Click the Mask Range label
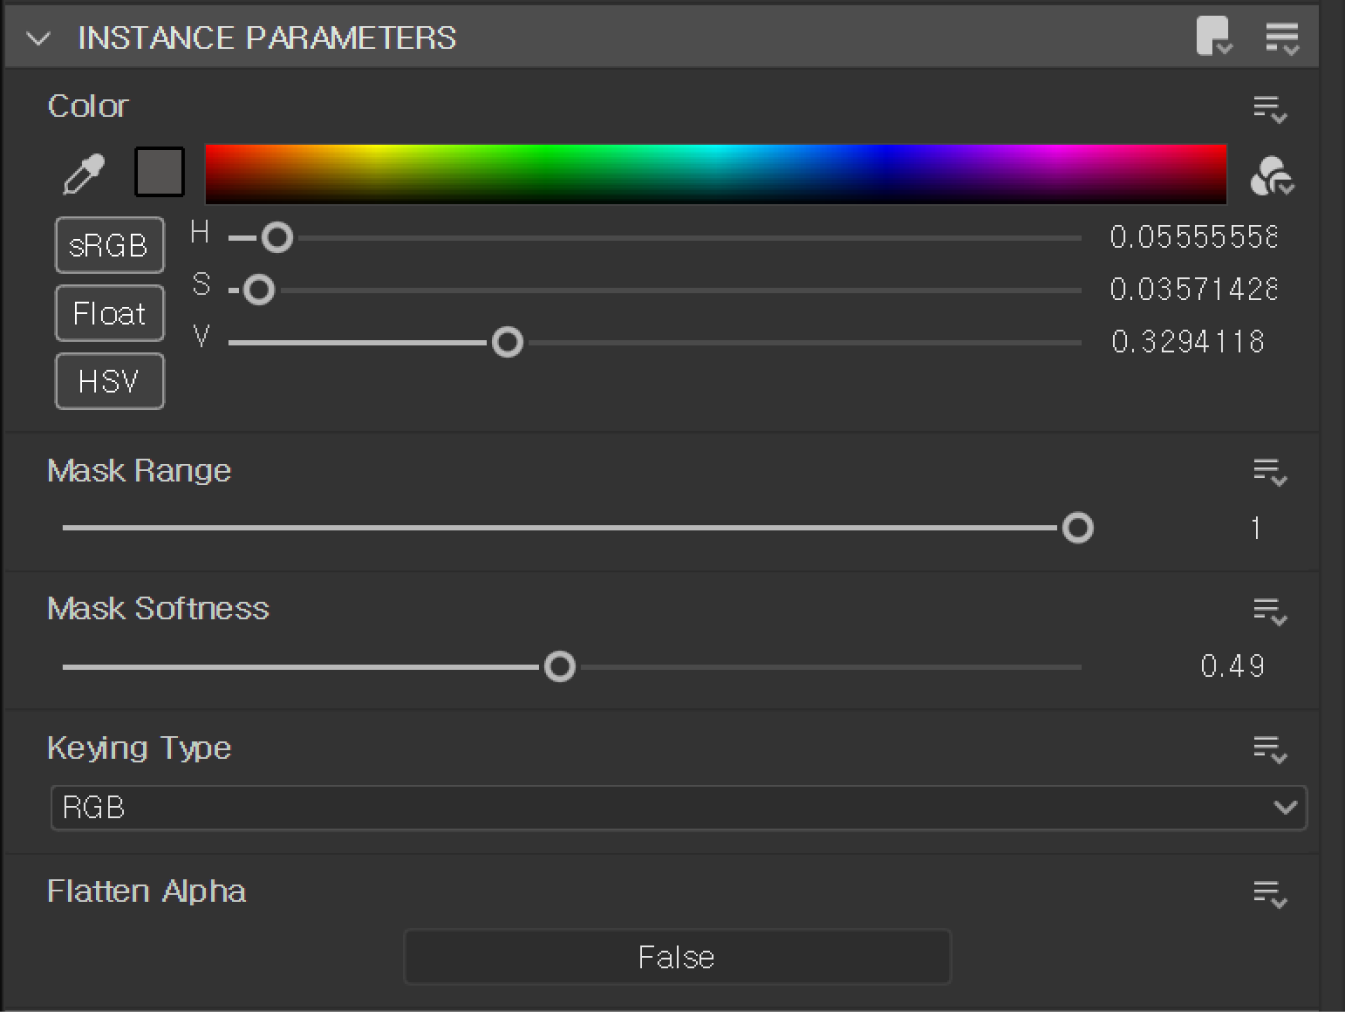This screenshot has width=1345, height=1012. coord(139,471)
